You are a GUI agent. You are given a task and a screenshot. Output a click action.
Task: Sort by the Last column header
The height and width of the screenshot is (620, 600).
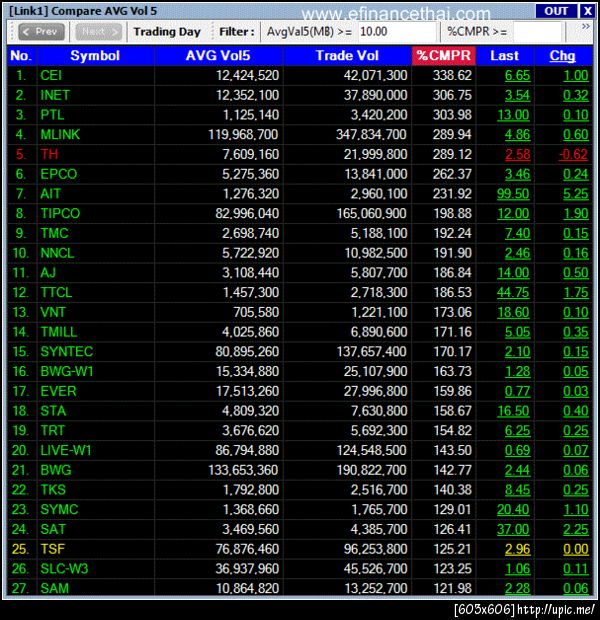[505, 56]
